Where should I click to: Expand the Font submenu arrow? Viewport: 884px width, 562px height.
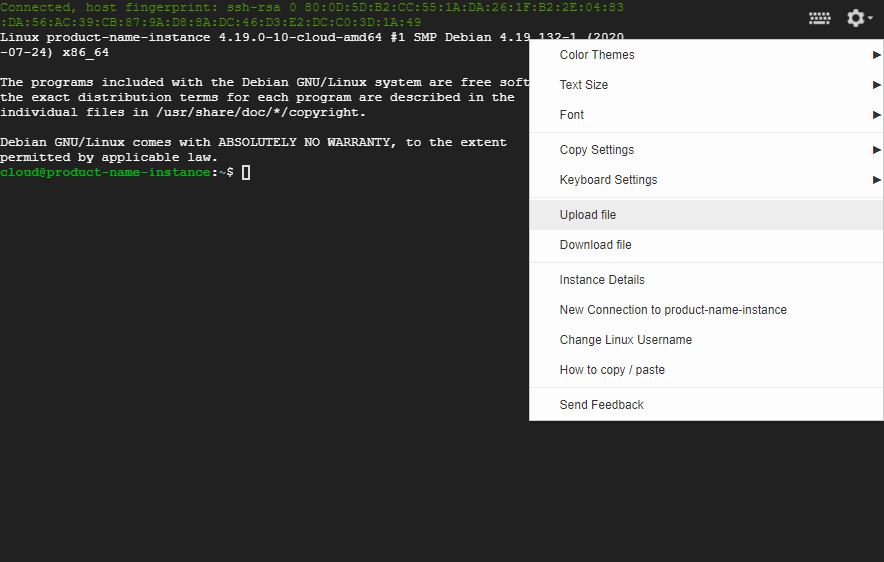pyautogui.click(x=876, y=115)
